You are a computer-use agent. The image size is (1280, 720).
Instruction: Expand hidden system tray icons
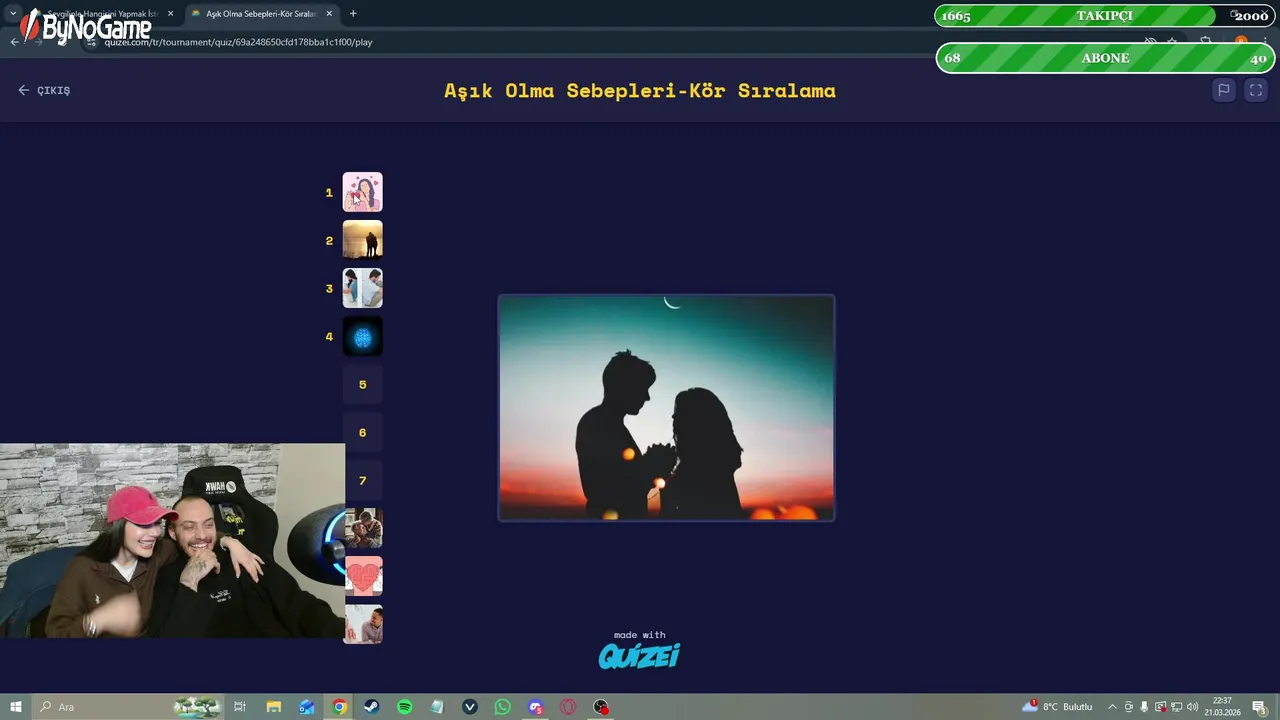(1112, 707)
